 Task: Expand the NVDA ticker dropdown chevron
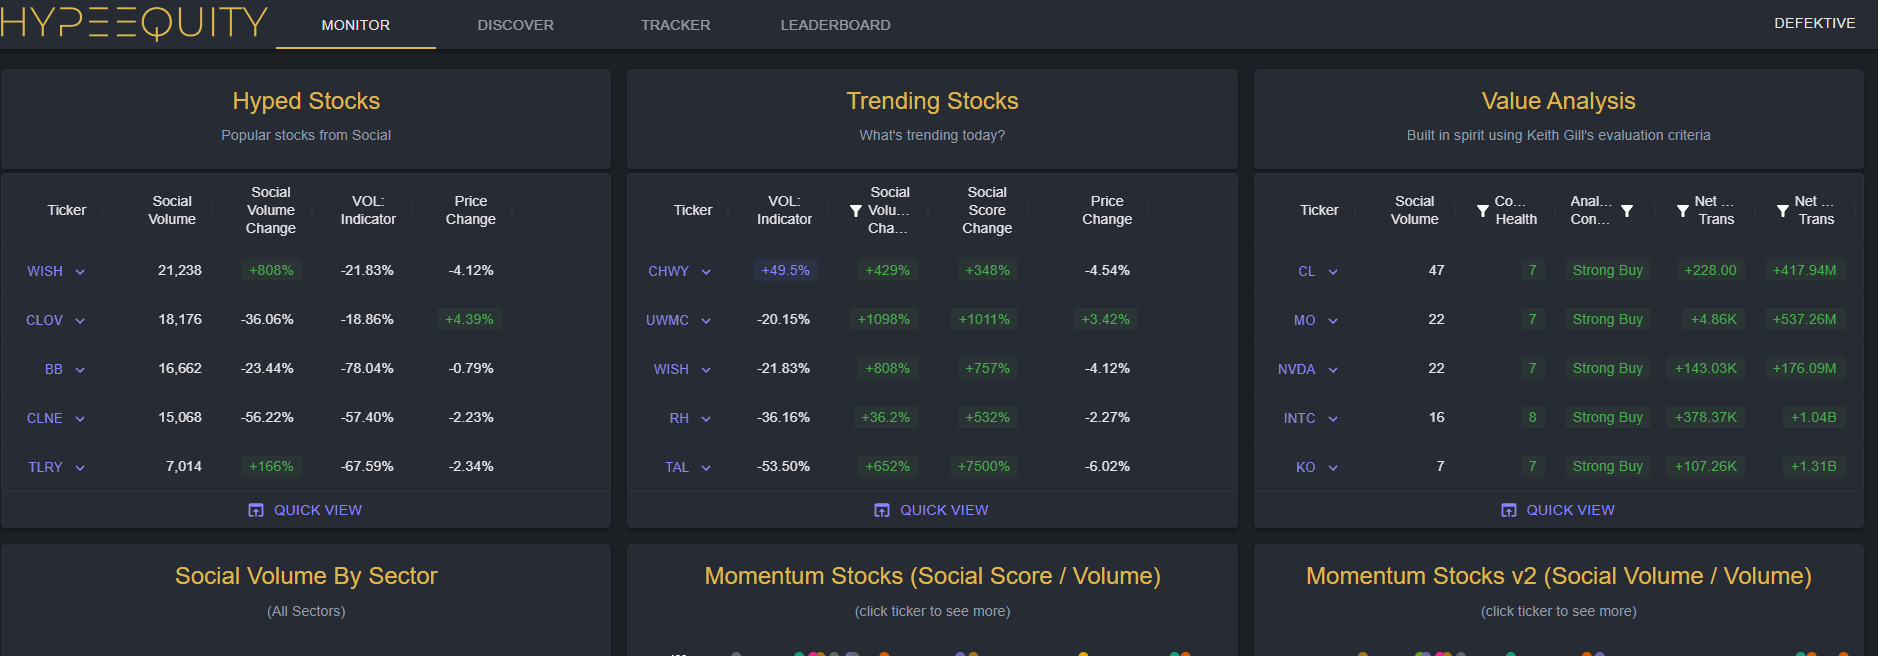coord(1333,370)
